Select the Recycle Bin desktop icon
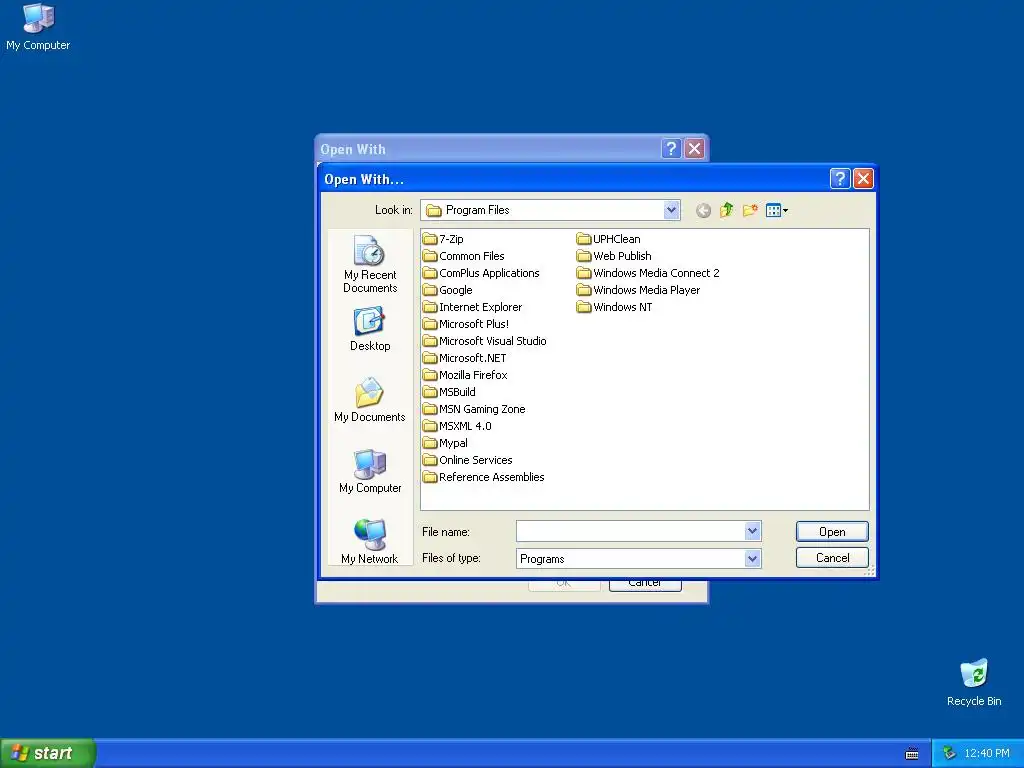This screenshot has height=768, width=1024. point(974,683)
